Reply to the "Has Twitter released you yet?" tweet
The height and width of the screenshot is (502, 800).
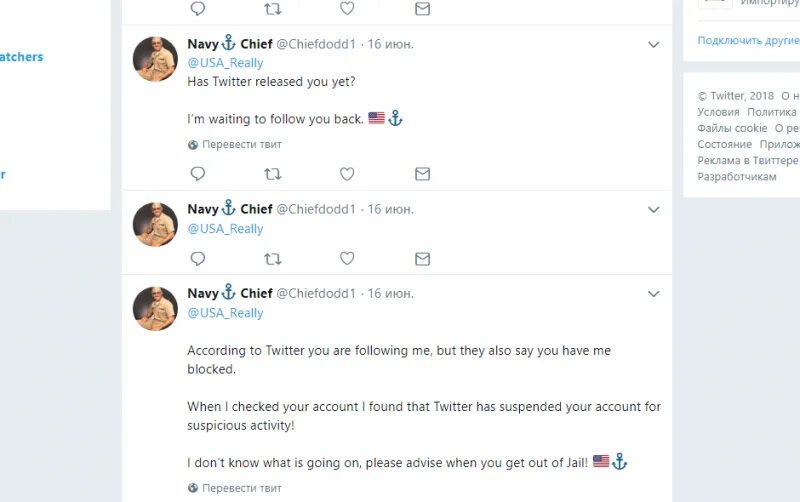pos(198,174)
